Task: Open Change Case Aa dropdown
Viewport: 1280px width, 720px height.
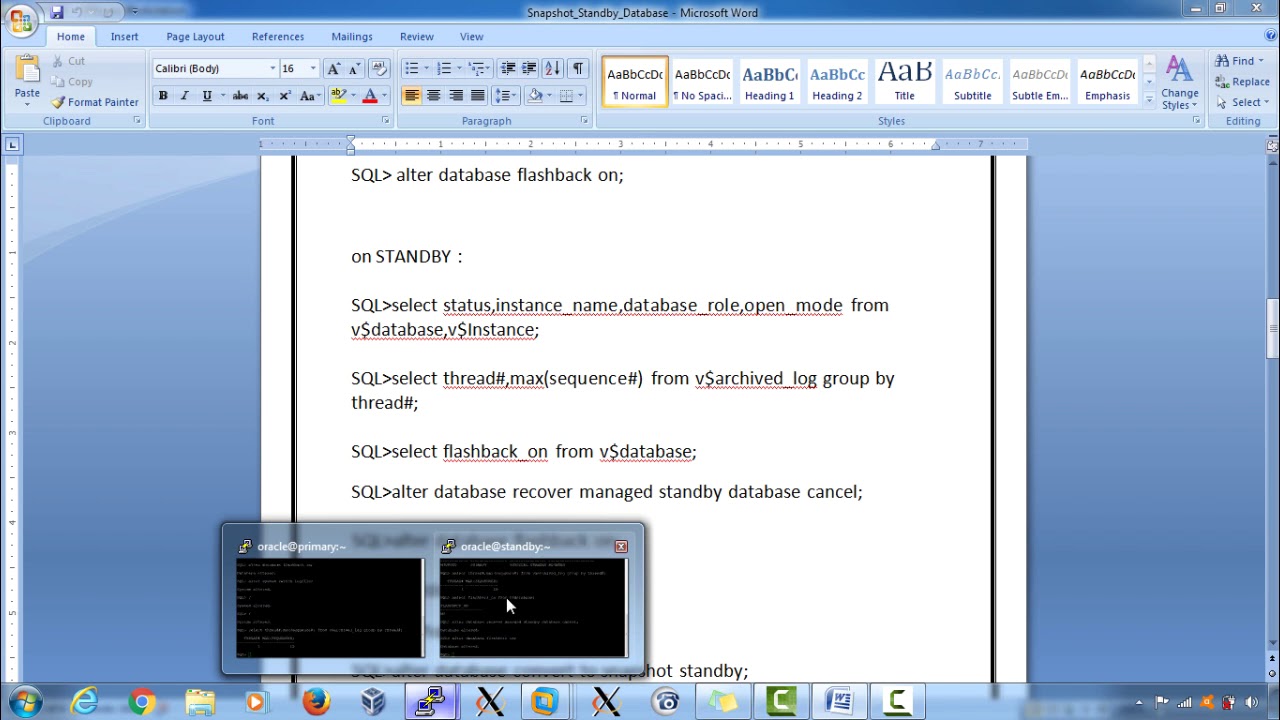Action: tap(309, 96)
